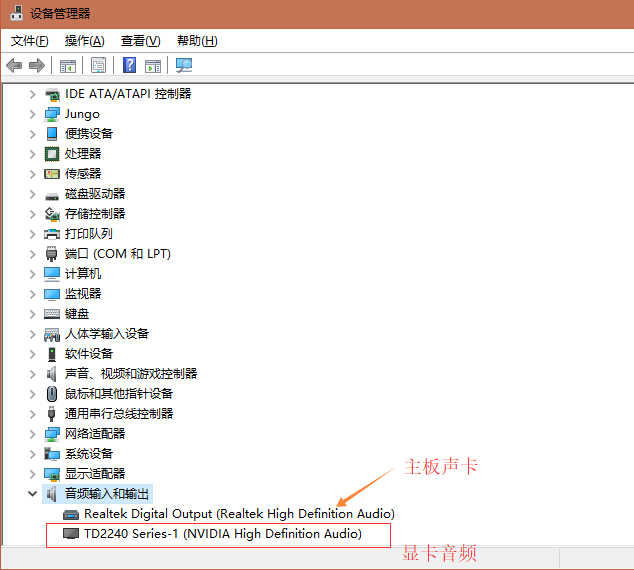Click the Back arrow toolbar icon
634x570 pixels.
(x=14, y=65)
